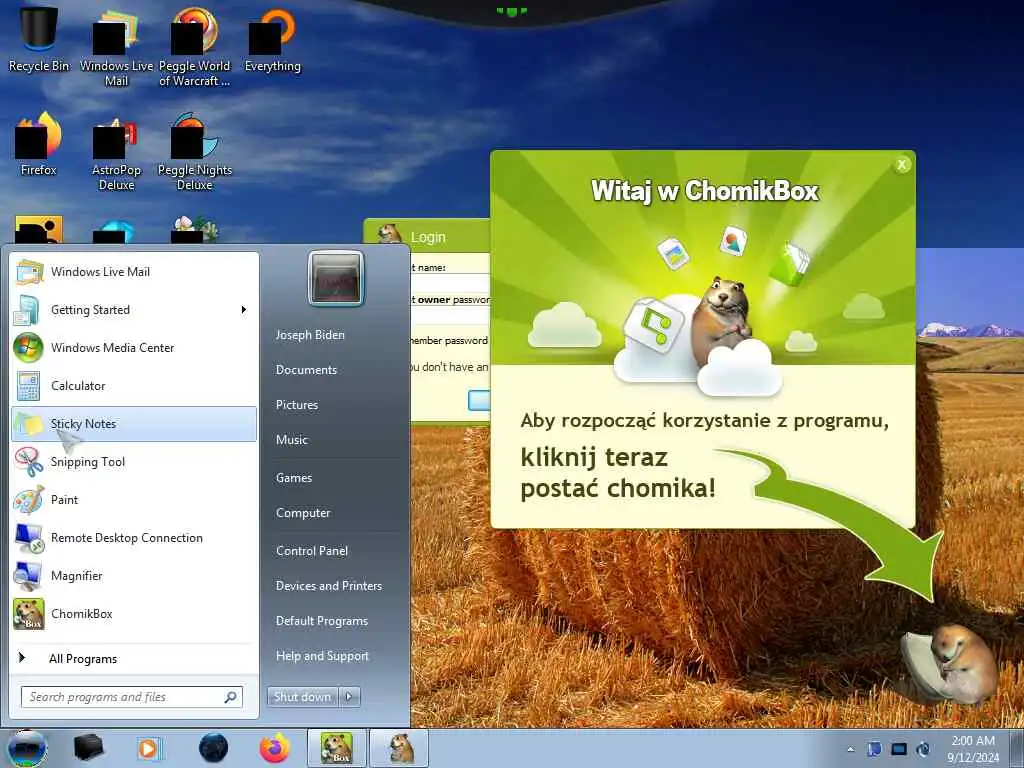Open Shut down options arrow

click(349, 697)
